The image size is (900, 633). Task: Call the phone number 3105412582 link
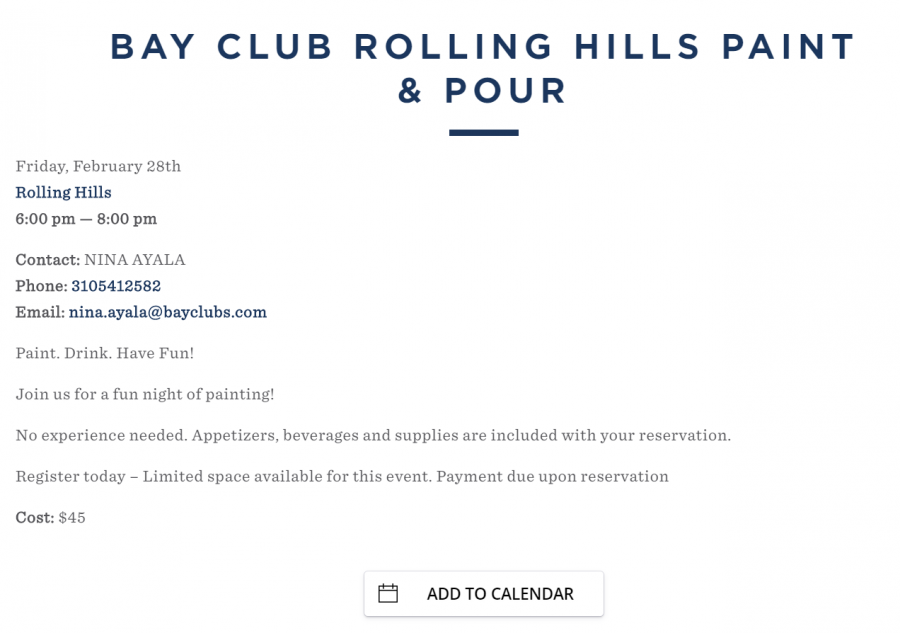[x=116, y=286]
